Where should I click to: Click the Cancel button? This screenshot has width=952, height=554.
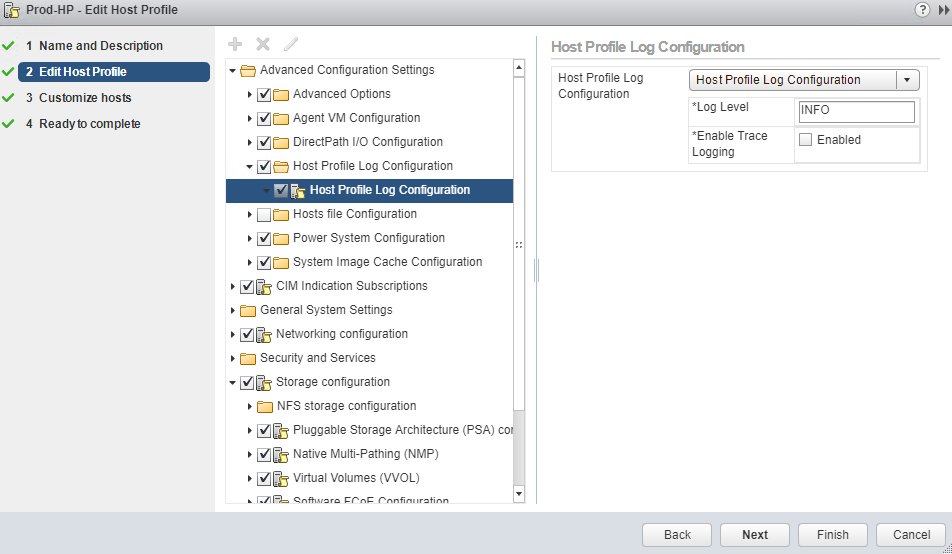pos(911,534)
